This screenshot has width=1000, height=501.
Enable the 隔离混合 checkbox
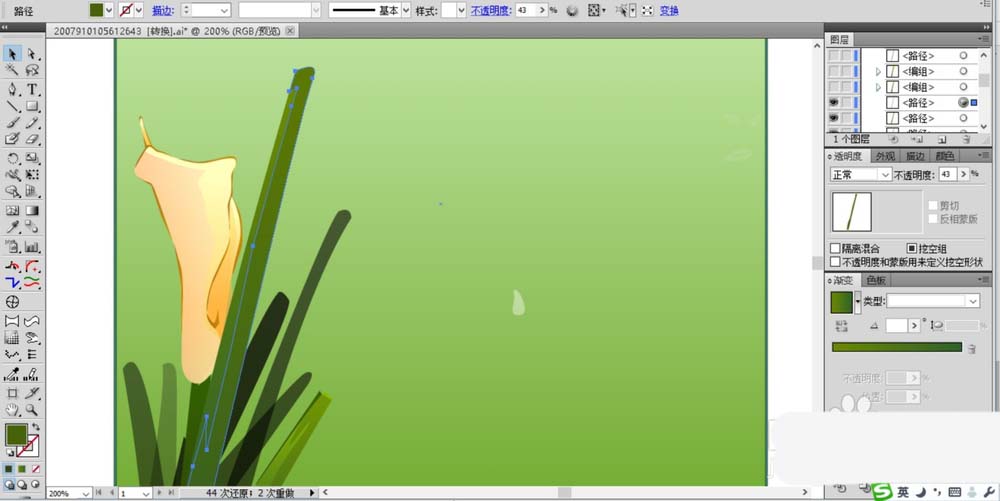tap(835, 248)
